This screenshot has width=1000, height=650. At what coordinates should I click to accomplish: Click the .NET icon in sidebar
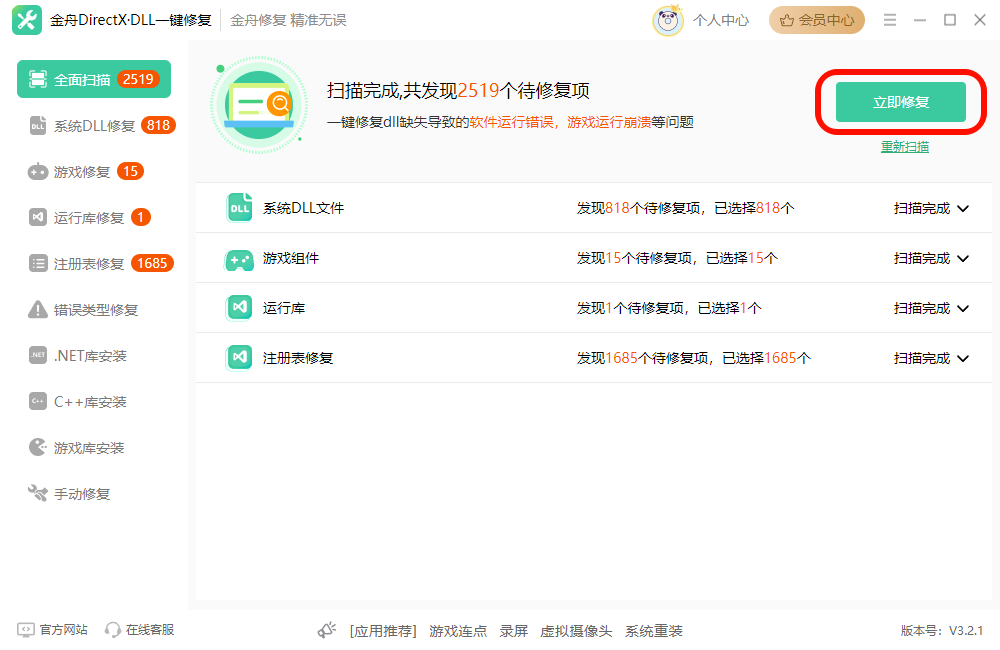point(38,355)
